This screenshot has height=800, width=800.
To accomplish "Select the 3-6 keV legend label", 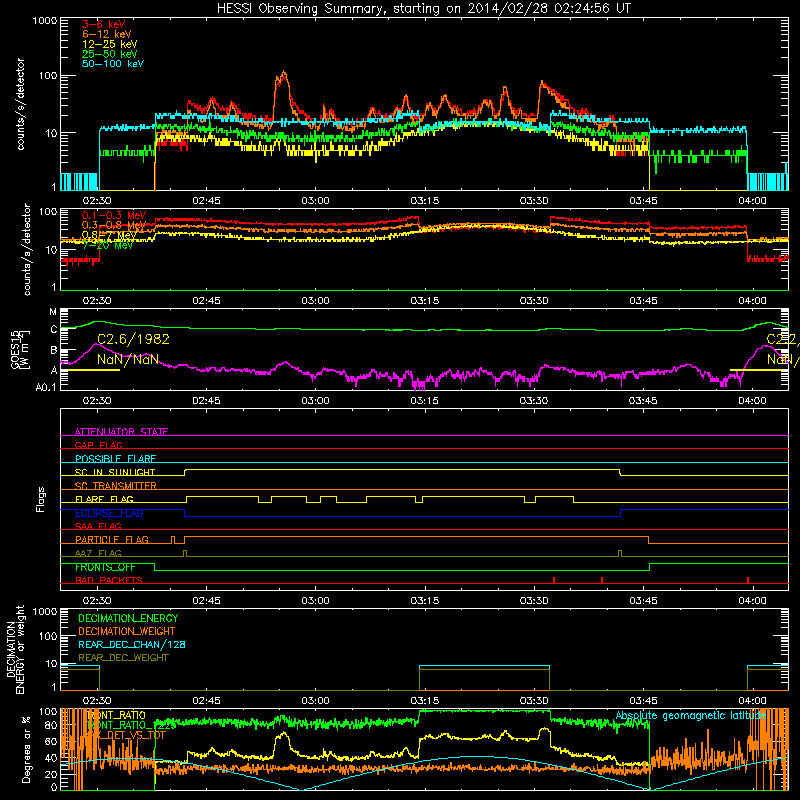I will click(104, 24).
